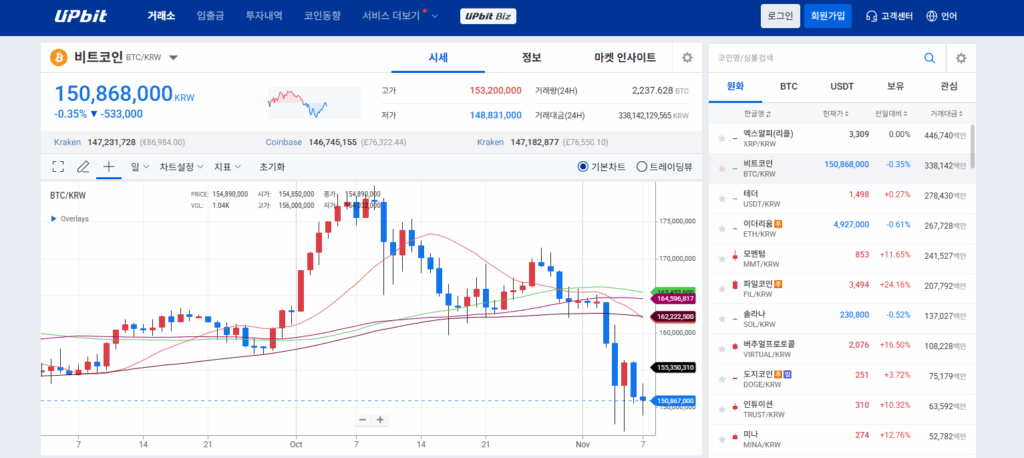Select the crosshair cursor tool
Image resolution: width=1024 pixels, height=458 pixels.
(108, 167)
